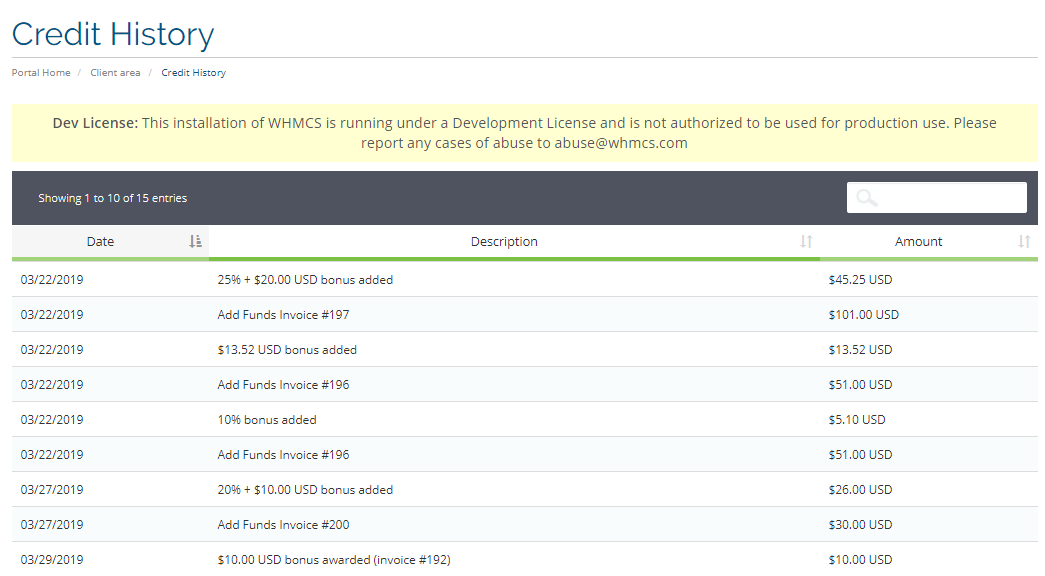
Task: Click the Dev License notice text
Action: click(x=524, y=133)
